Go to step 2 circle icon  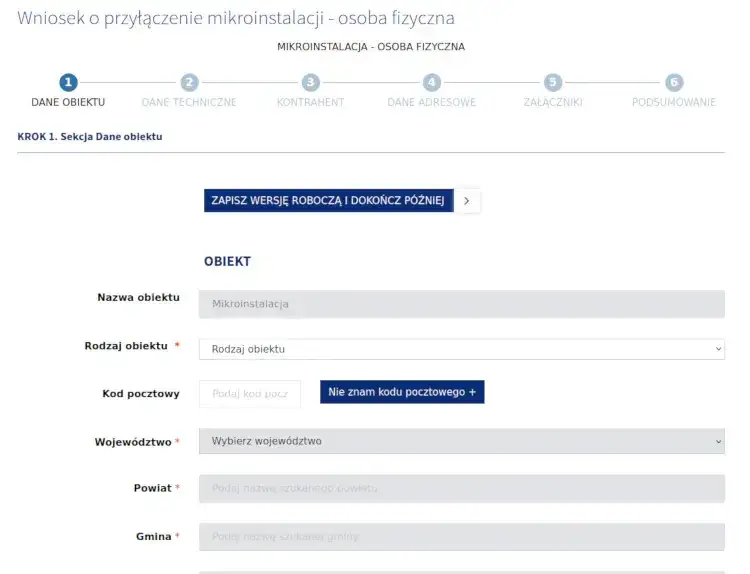(189, 82)
